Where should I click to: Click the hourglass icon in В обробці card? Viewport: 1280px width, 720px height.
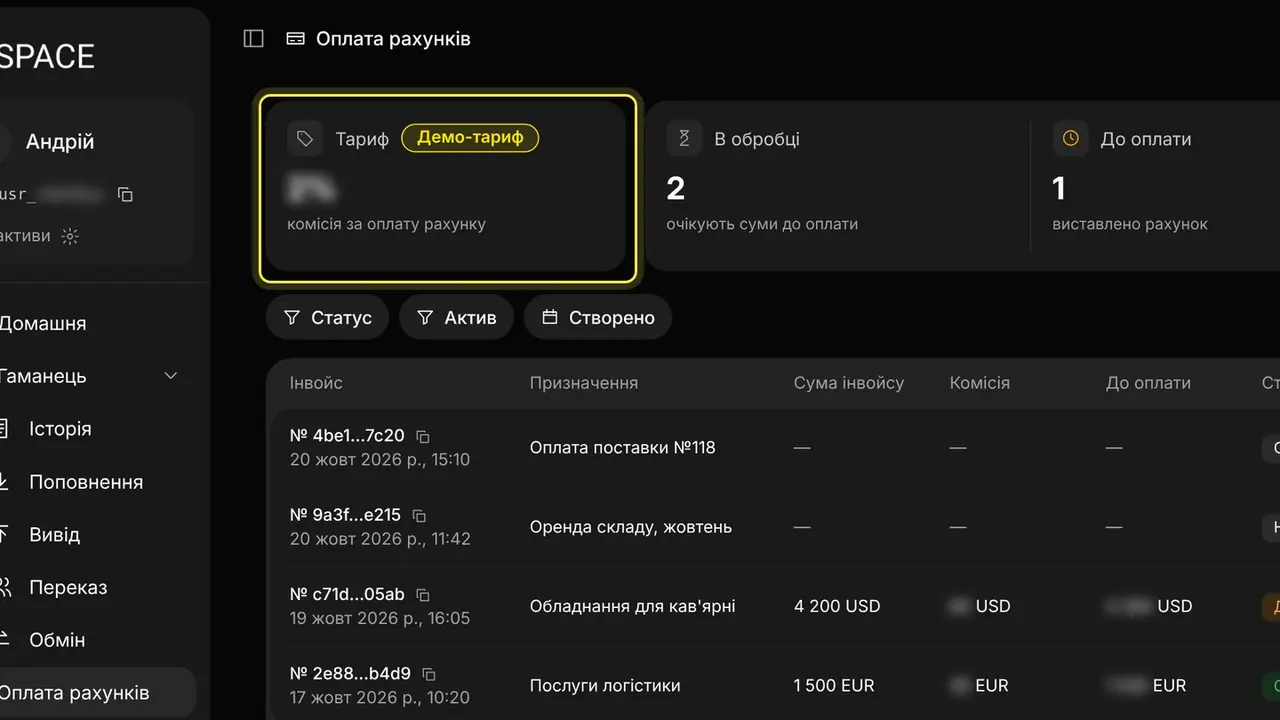click(684, 139)
